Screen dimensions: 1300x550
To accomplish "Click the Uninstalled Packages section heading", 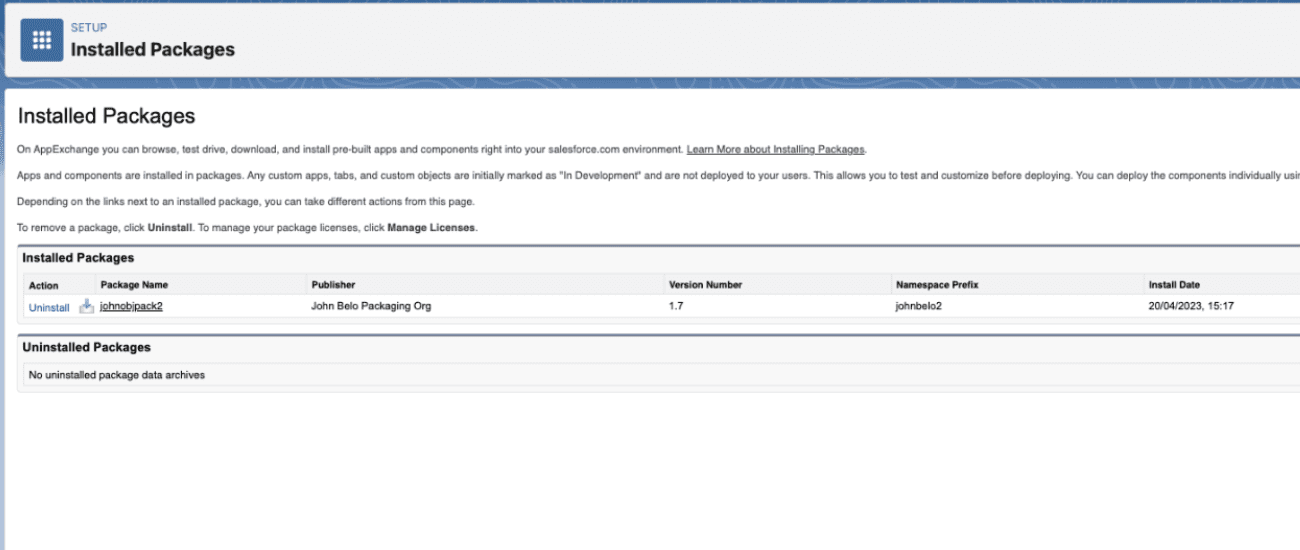I will coord(86,347).
